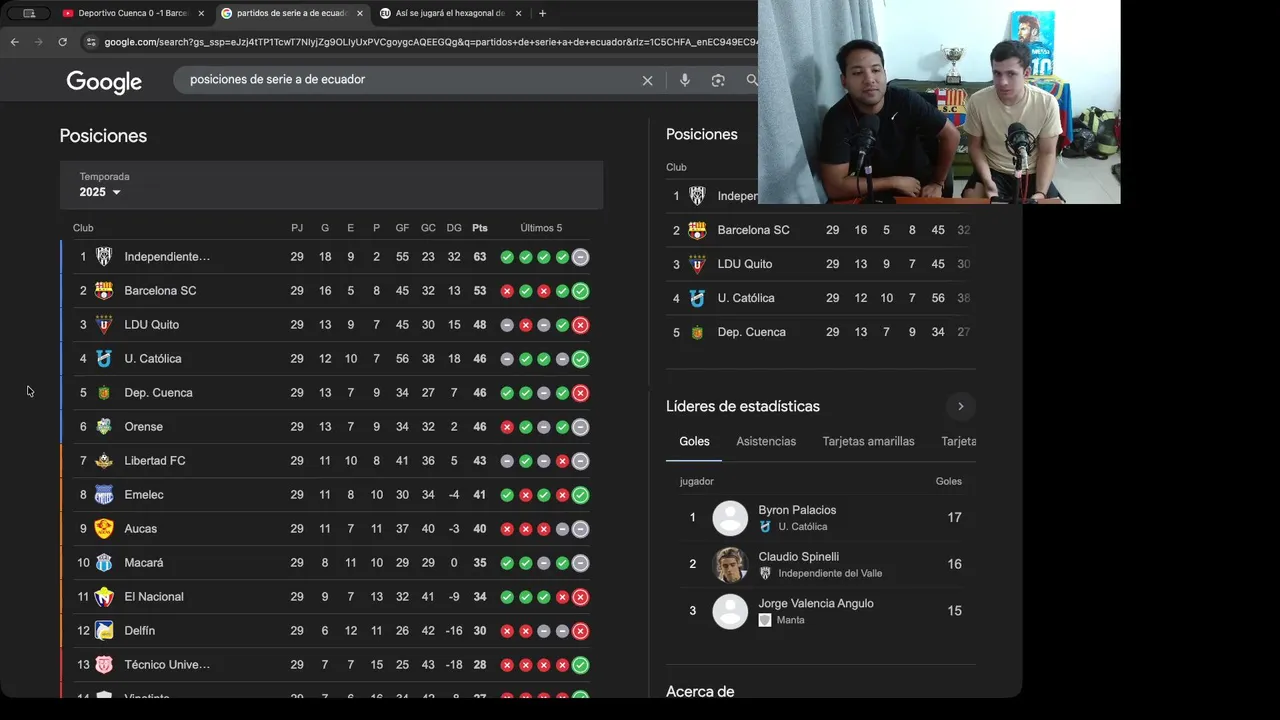Click Técnico Universitario crest in standings
1280x720 pixels.
104,665
